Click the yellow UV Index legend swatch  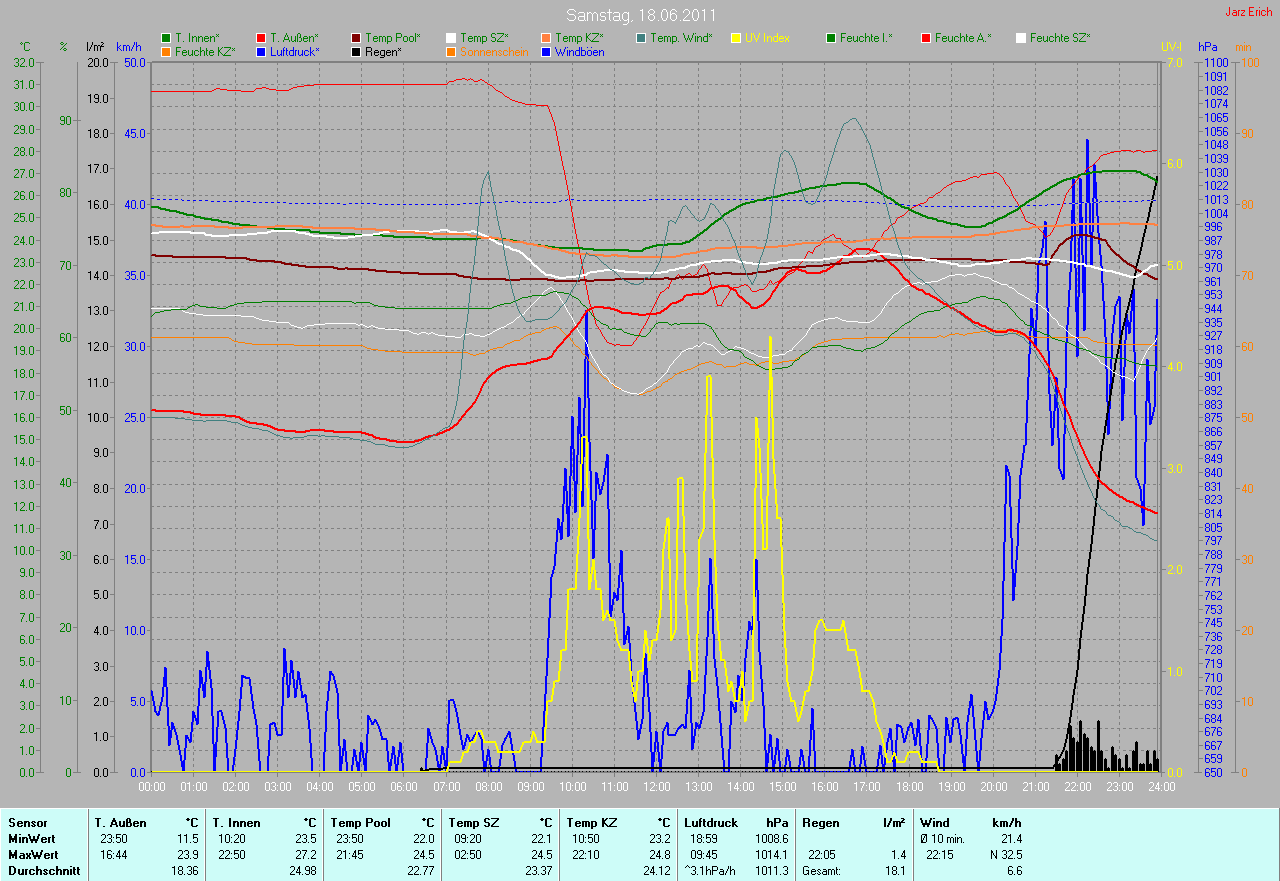pos(736,38)
